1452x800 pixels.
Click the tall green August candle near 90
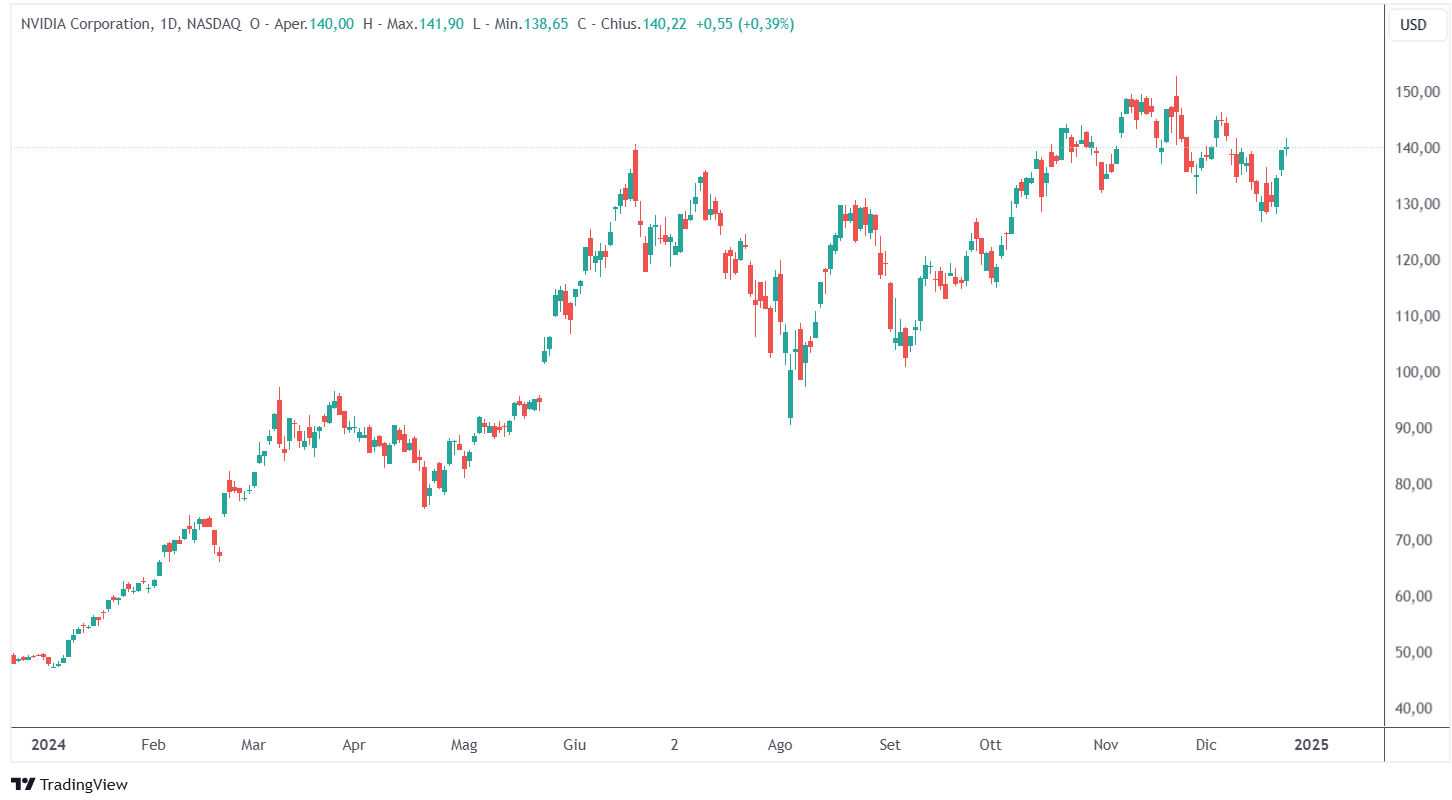[790, 394]
